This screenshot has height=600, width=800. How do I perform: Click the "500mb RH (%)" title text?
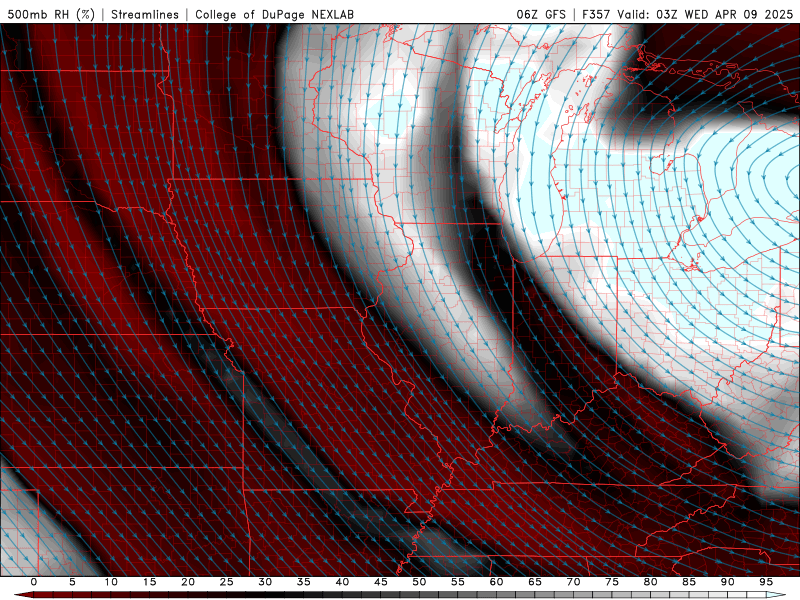(x=51, y=14)
